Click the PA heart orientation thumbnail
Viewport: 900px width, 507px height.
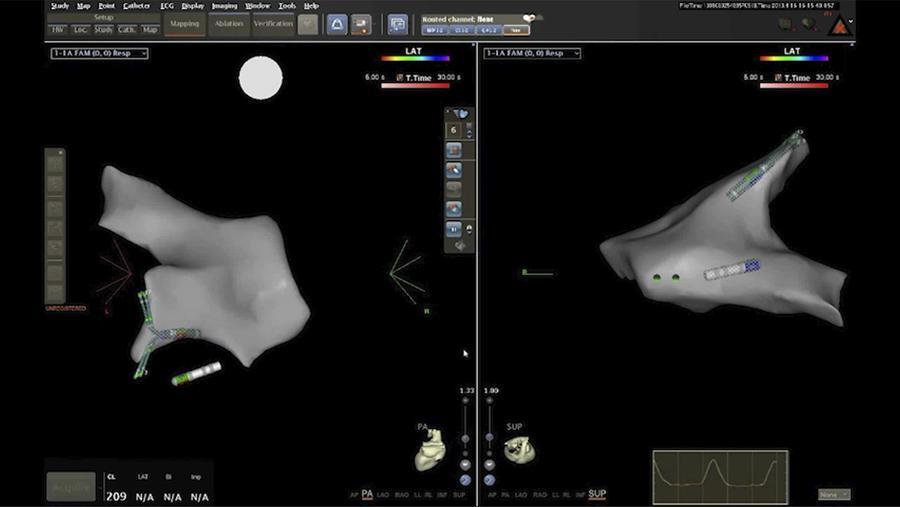430,450
